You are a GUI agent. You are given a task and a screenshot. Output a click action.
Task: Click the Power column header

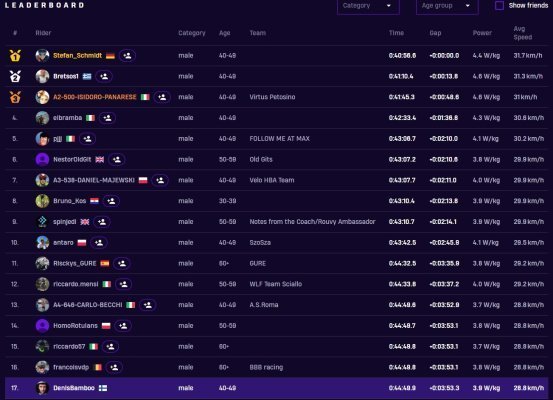(x=482, y=33)
